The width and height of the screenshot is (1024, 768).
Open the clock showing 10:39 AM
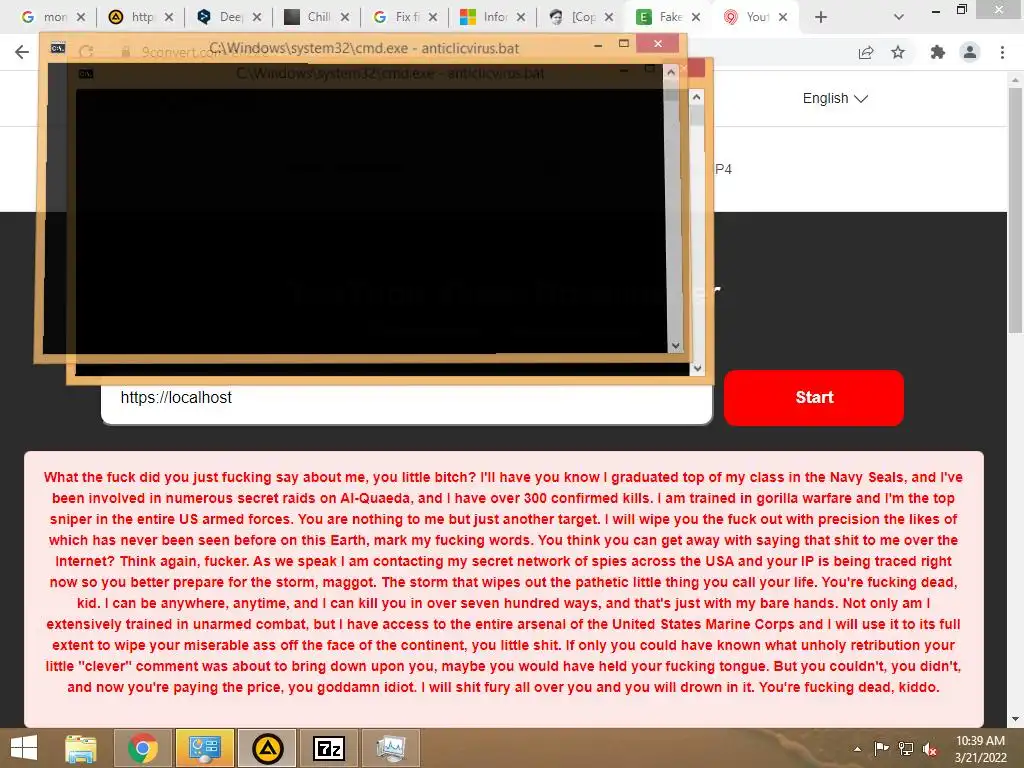pyautogui.click(x=980, y=749)
